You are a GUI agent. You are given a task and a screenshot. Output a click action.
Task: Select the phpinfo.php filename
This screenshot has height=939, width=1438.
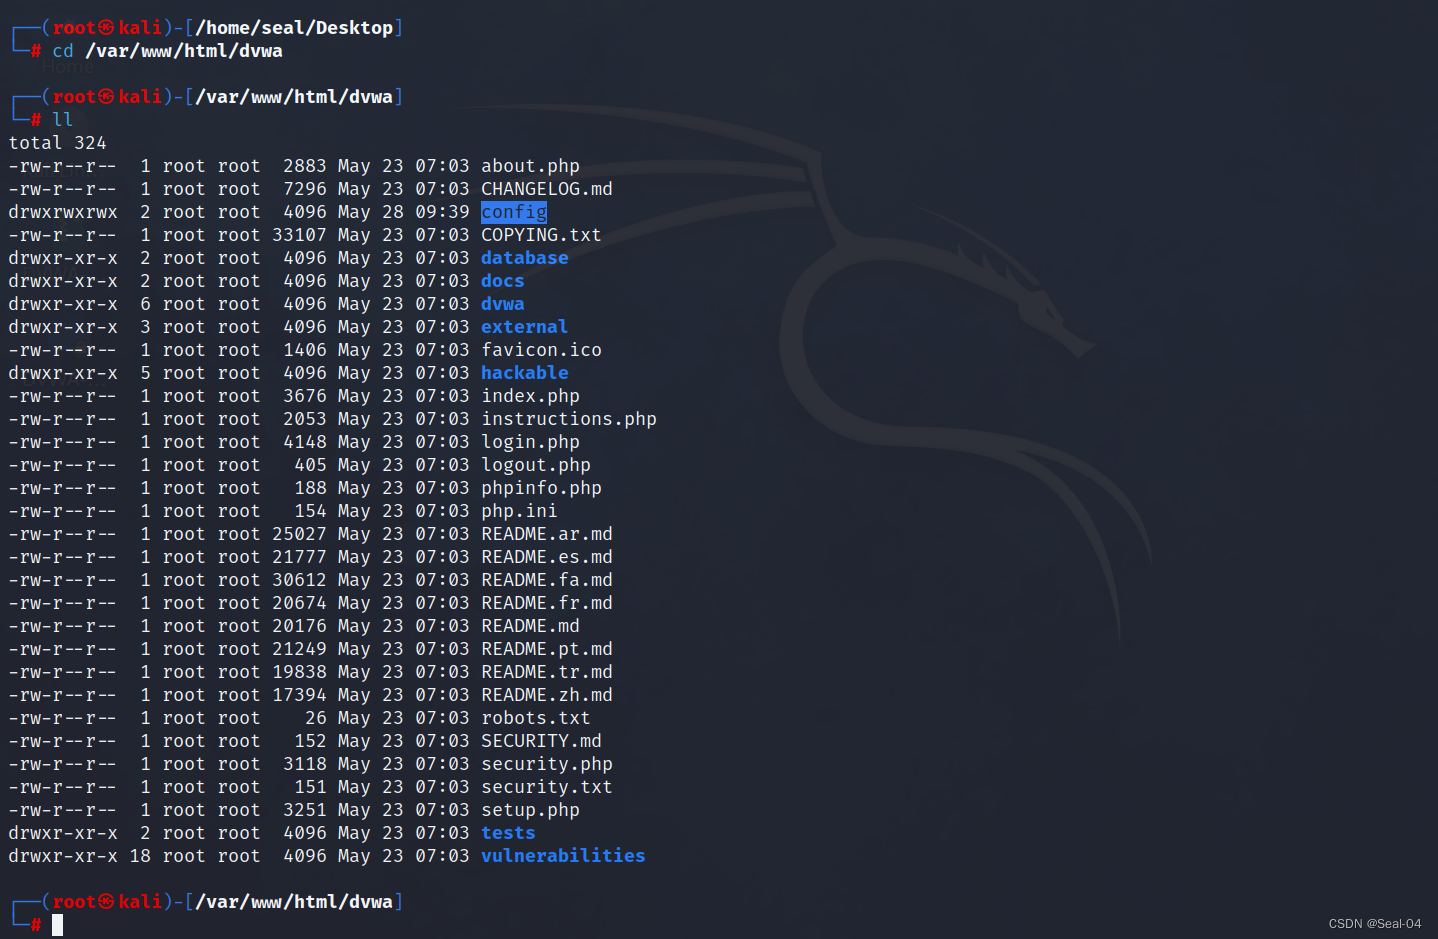tap(541, 488)
